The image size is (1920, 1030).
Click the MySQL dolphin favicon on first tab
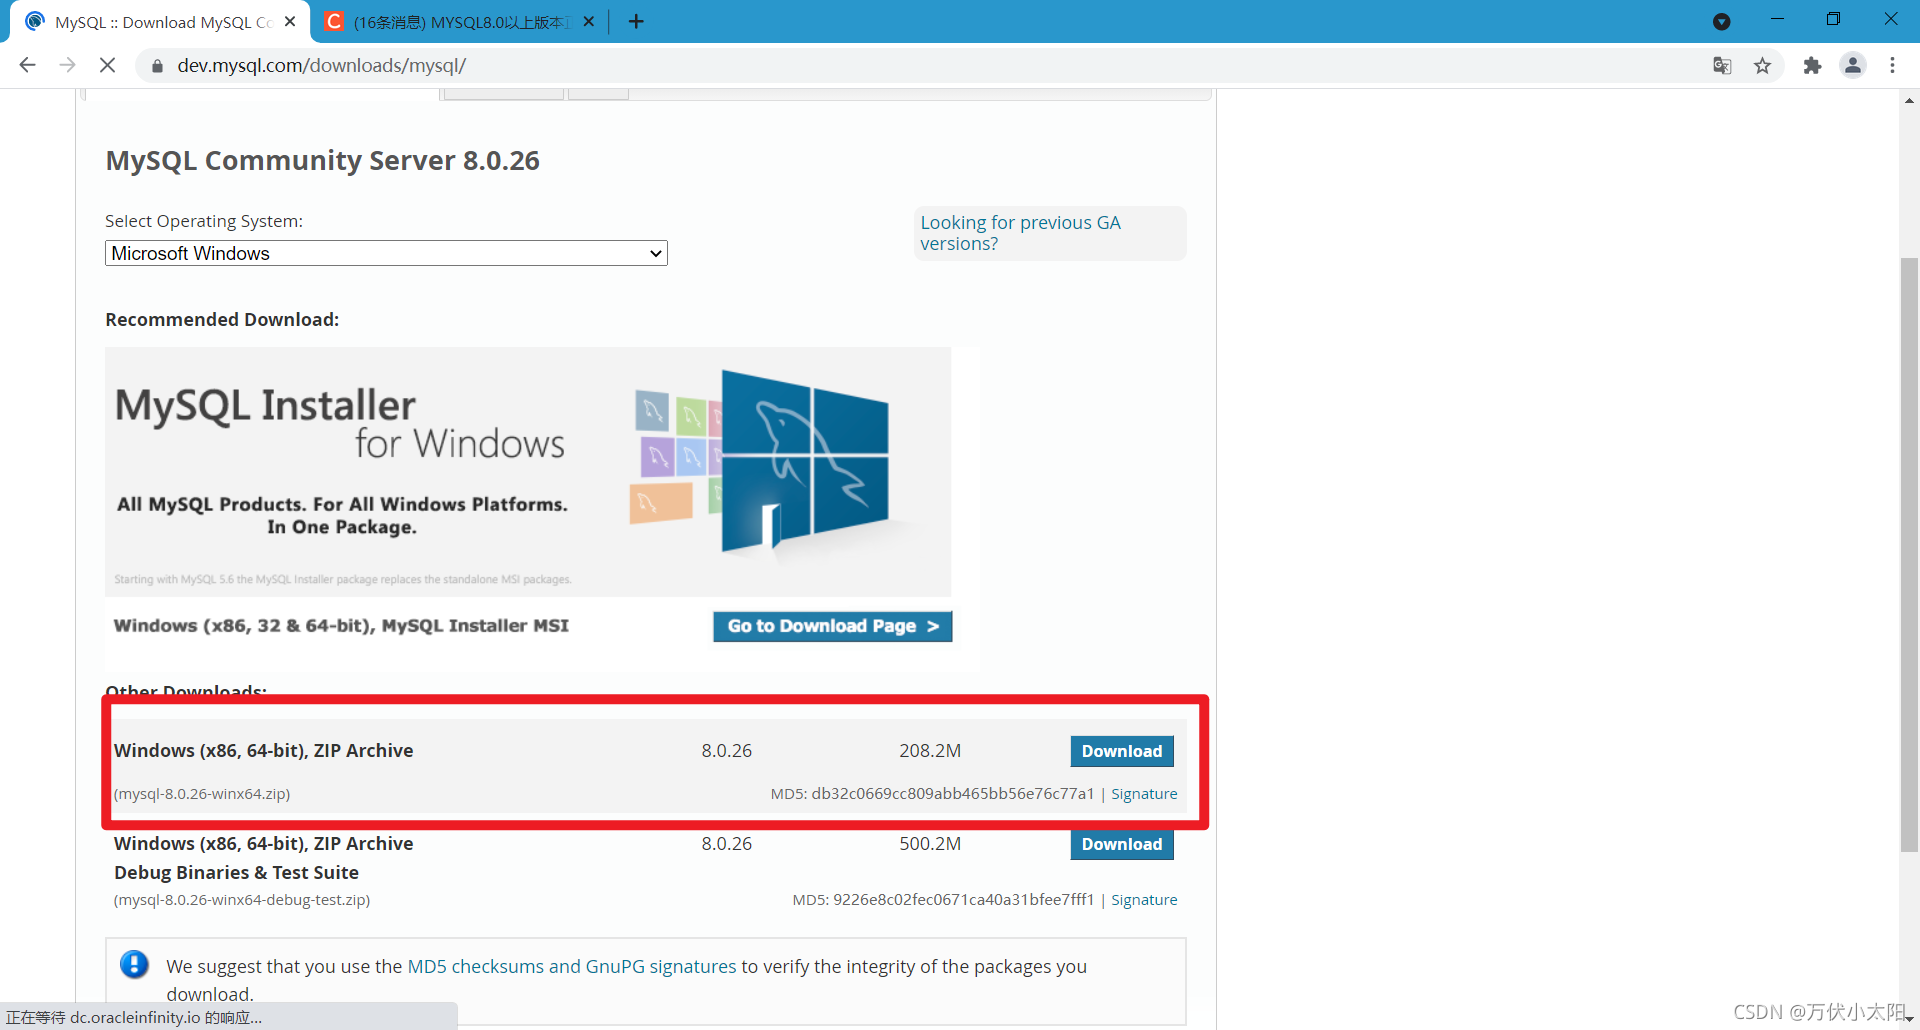click(x=35, y=21)
